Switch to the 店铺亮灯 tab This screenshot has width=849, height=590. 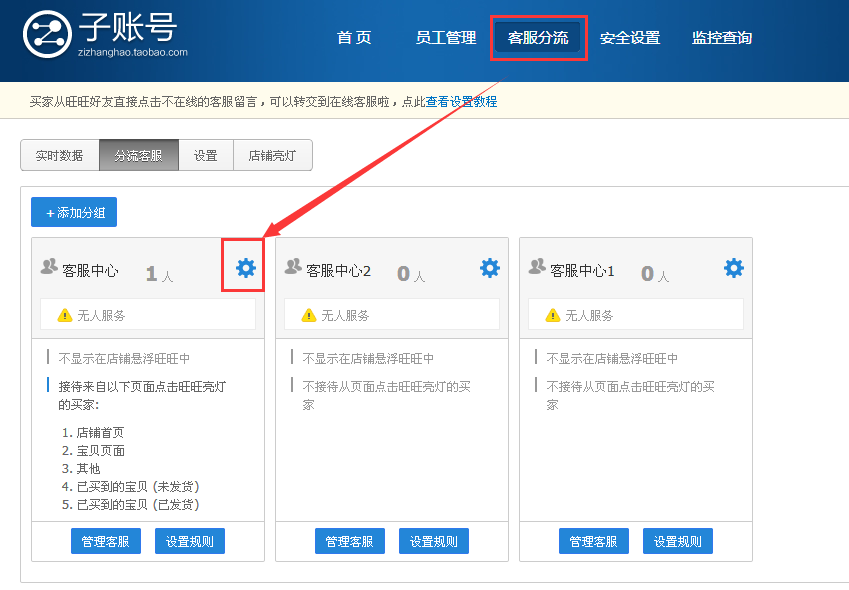272,155
